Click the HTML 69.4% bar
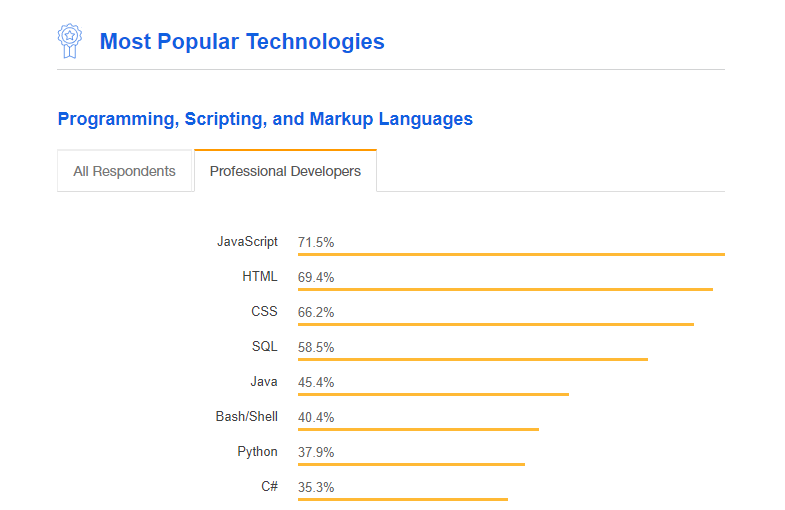785x510 pixels. (505, 289)
